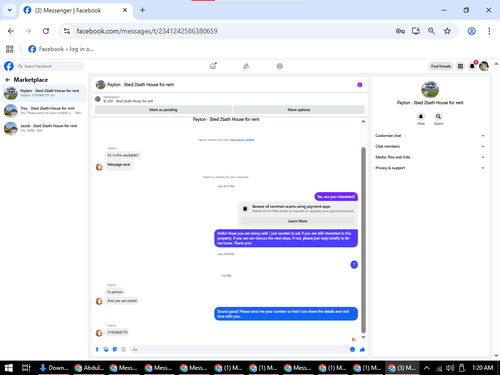Screen dimensions: 500x375
Task: Click More options button
Action: pyautogui.click(x=299, y=110)
